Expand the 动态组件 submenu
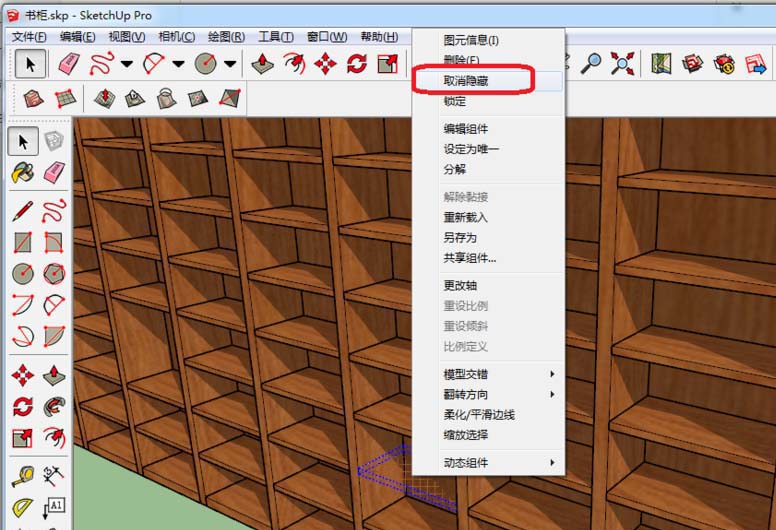This screenshot has width=776, height=530. click(x=500, y=463)
